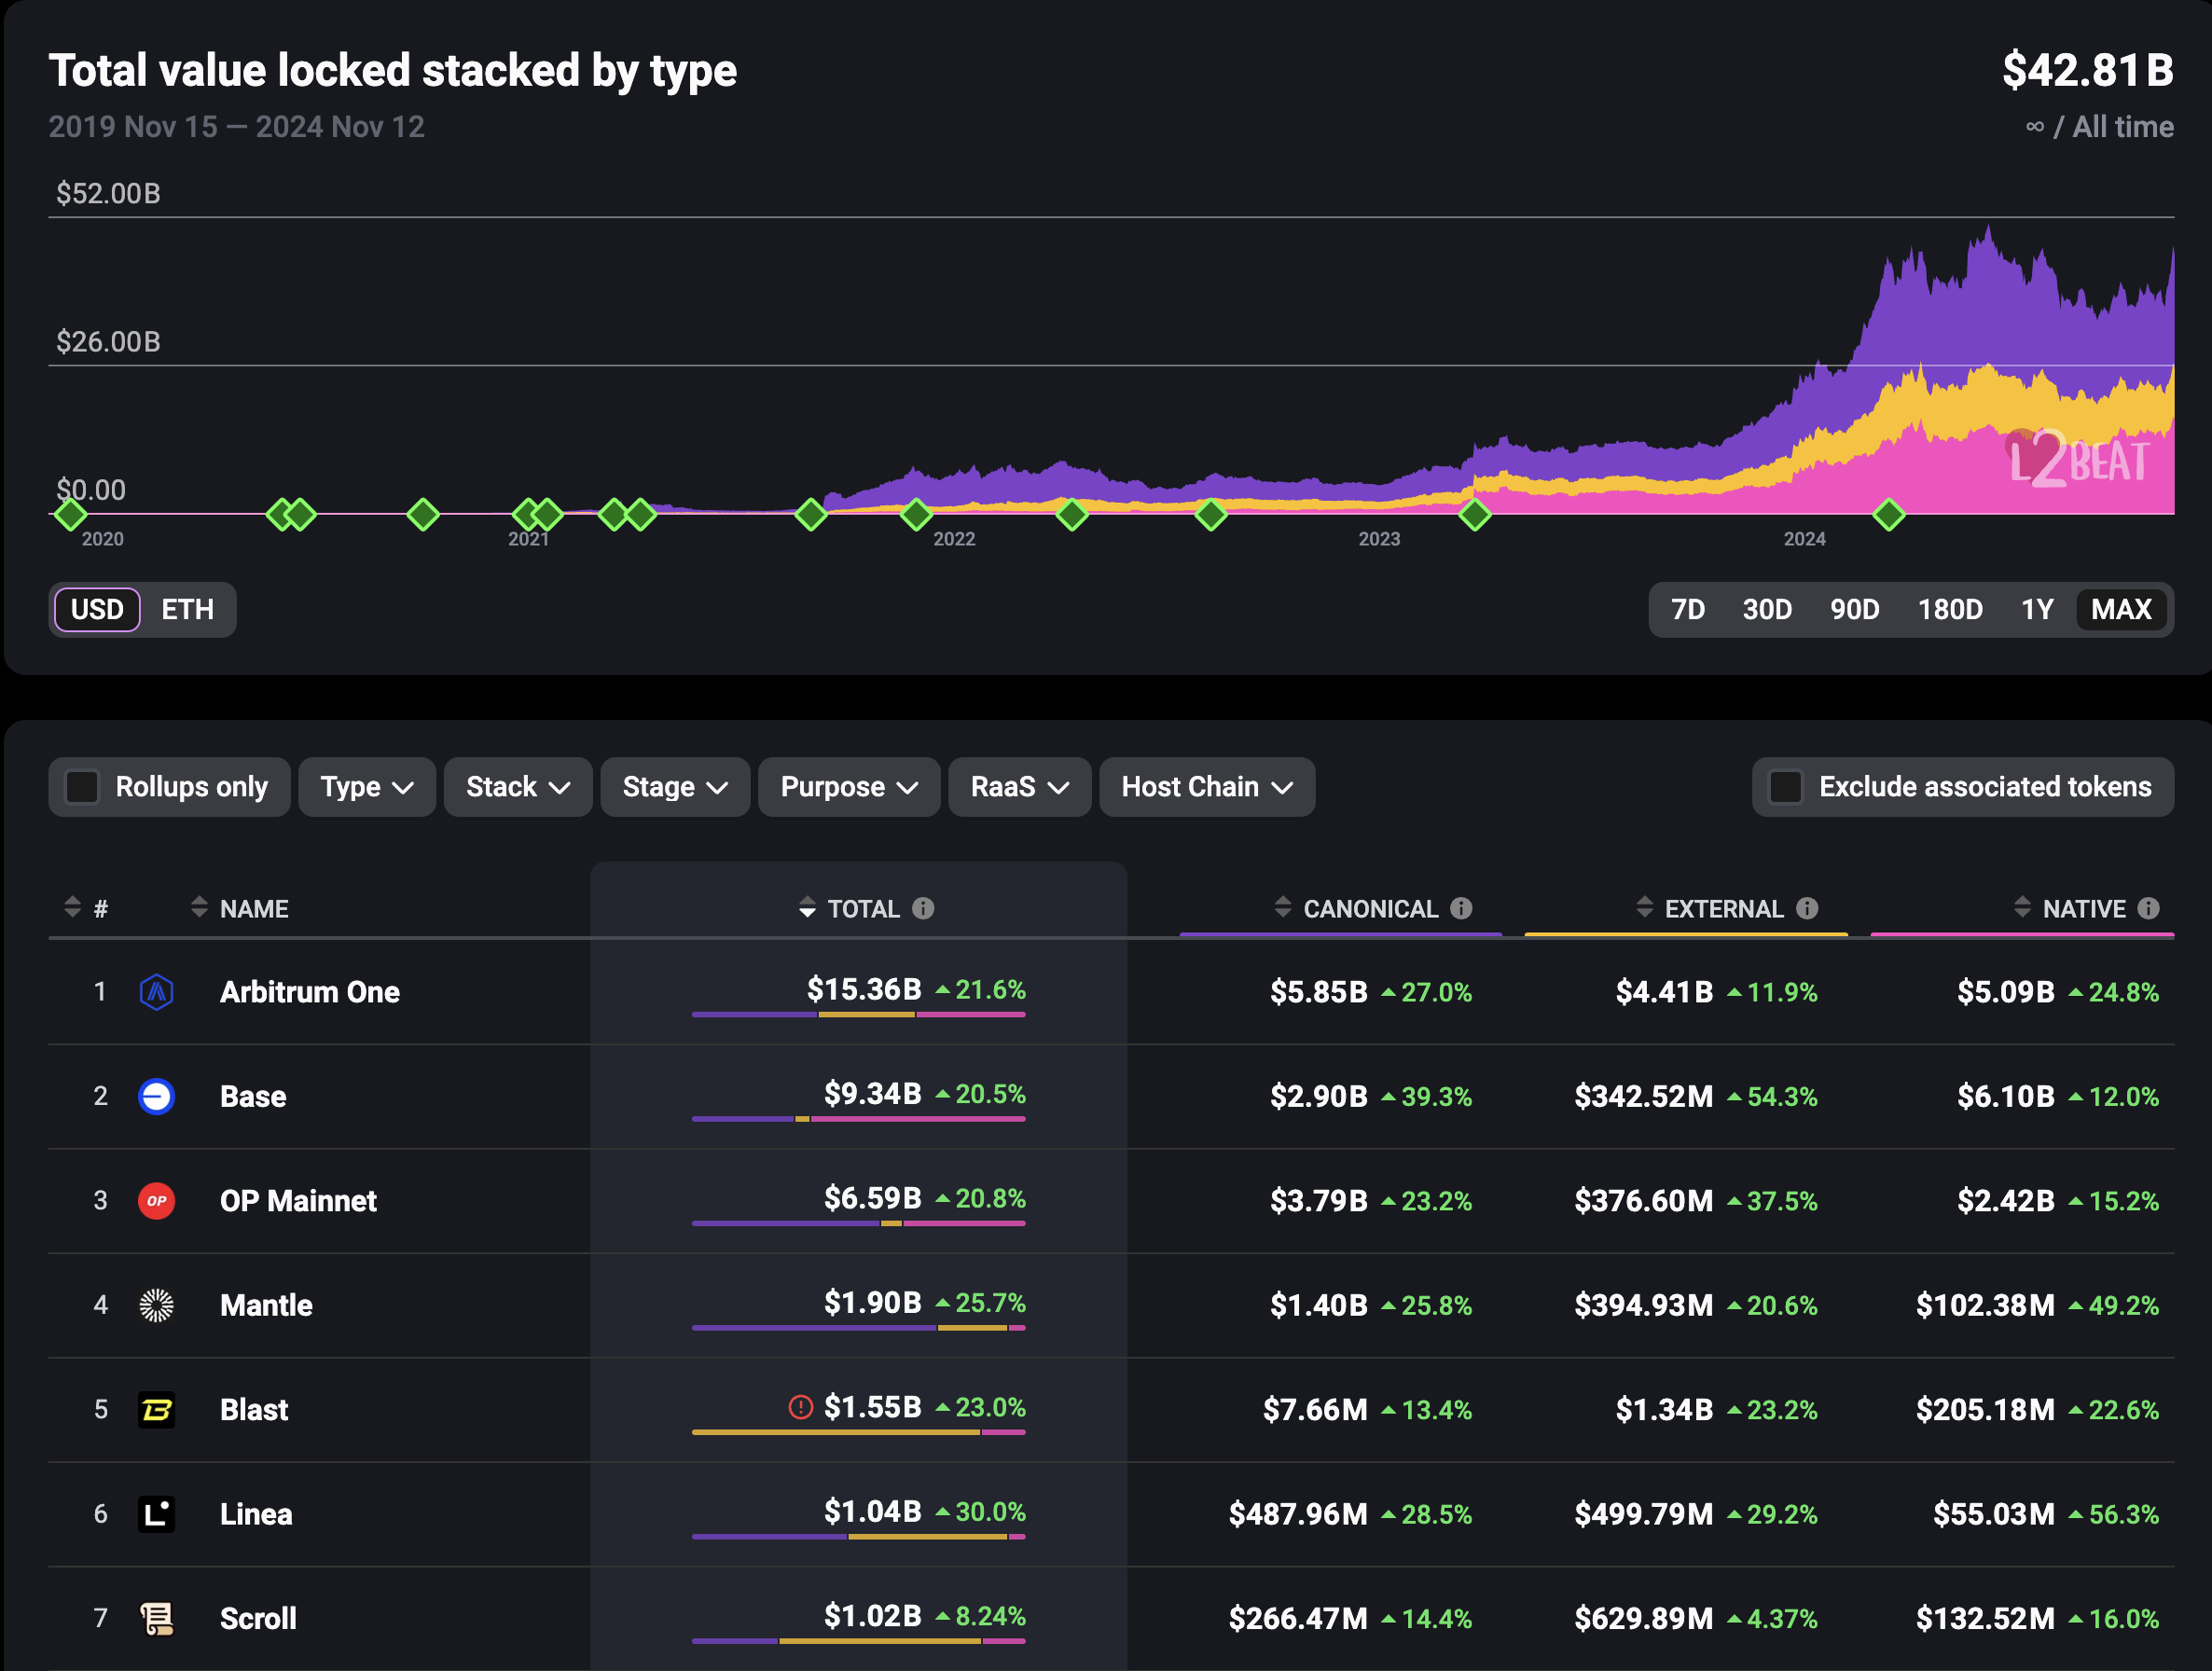Click Mantle native value $102.38M

pos(1985,1305)
